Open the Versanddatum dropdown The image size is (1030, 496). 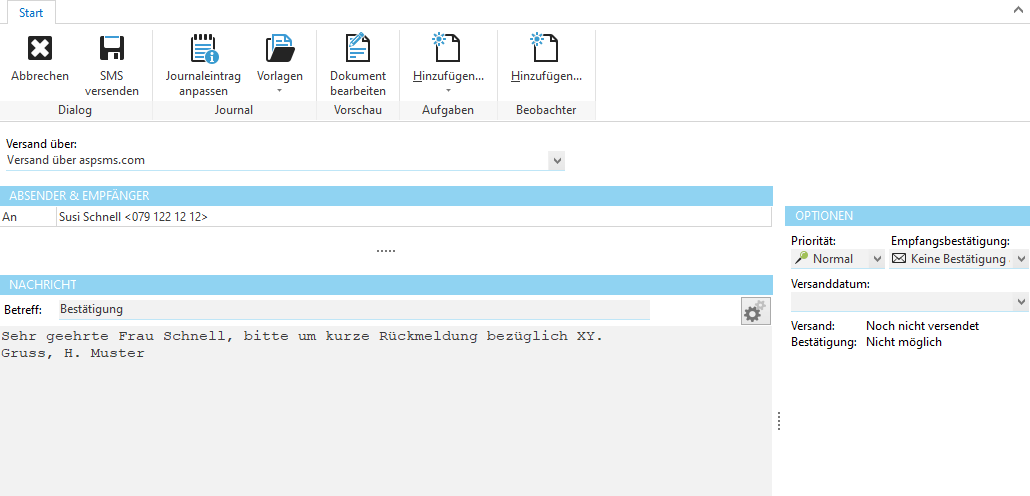click(1021, 302)
